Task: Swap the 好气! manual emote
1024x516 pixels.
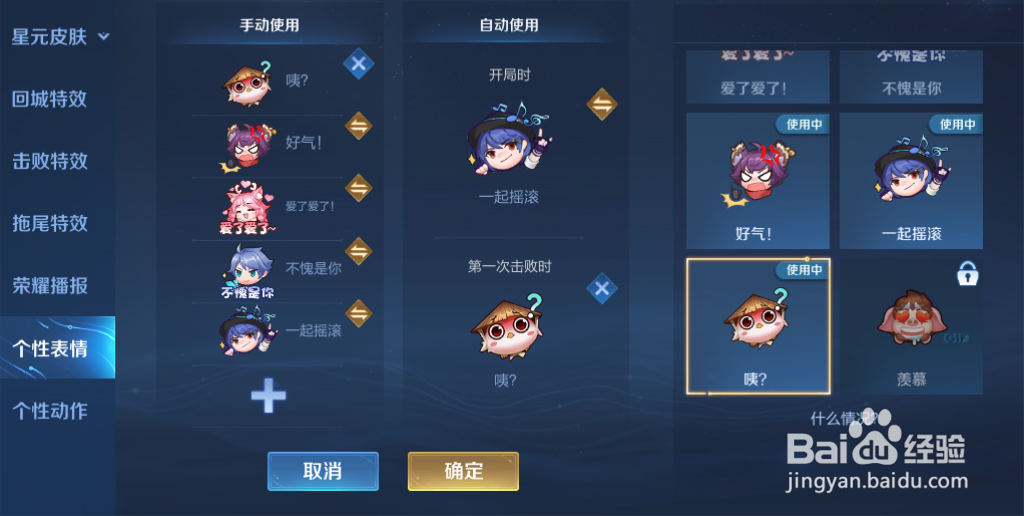Action: click(x=359, y=126)
